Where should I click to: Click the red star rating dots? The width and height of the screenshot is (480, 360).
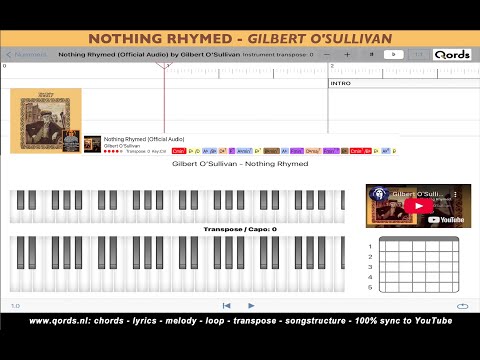(x=113, y=151)
